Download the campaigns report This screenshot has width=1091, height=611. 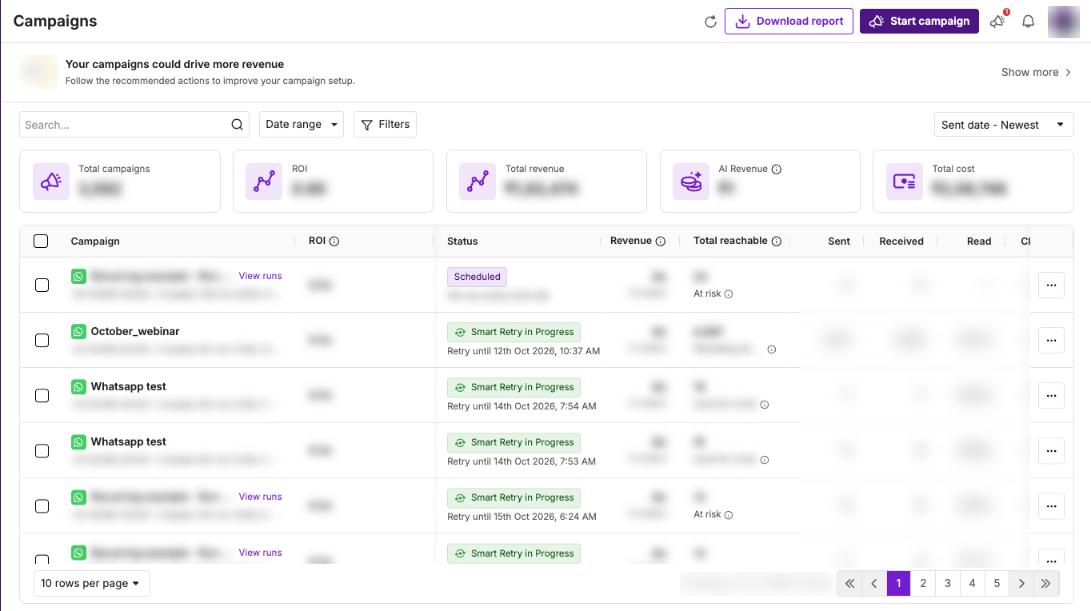789,22
